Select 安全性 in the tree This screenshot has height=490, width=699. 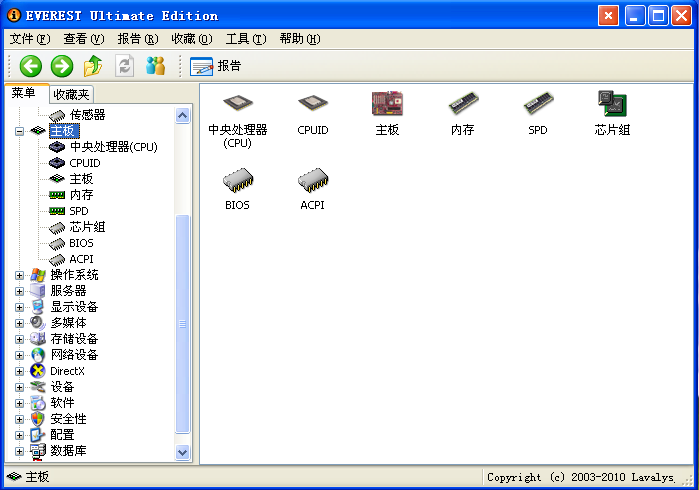coord(68,420)
